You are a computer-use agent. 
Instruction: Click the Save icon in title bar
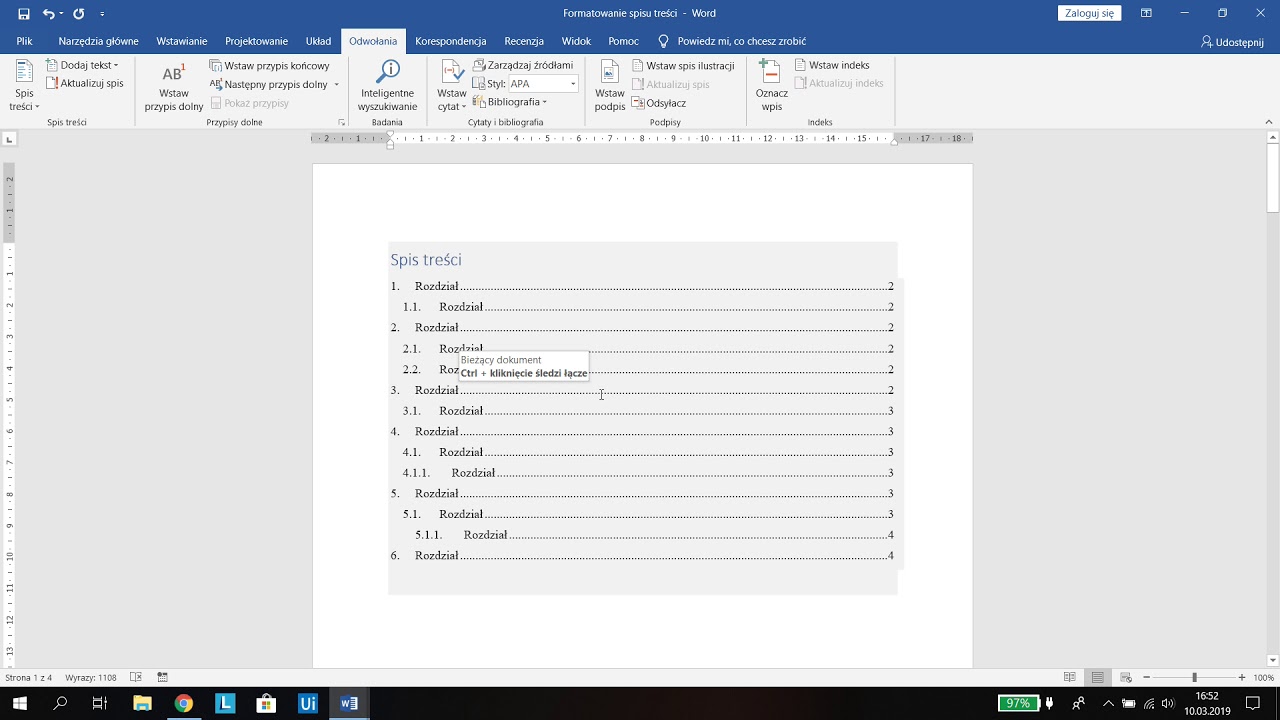(x=24, y=14)
